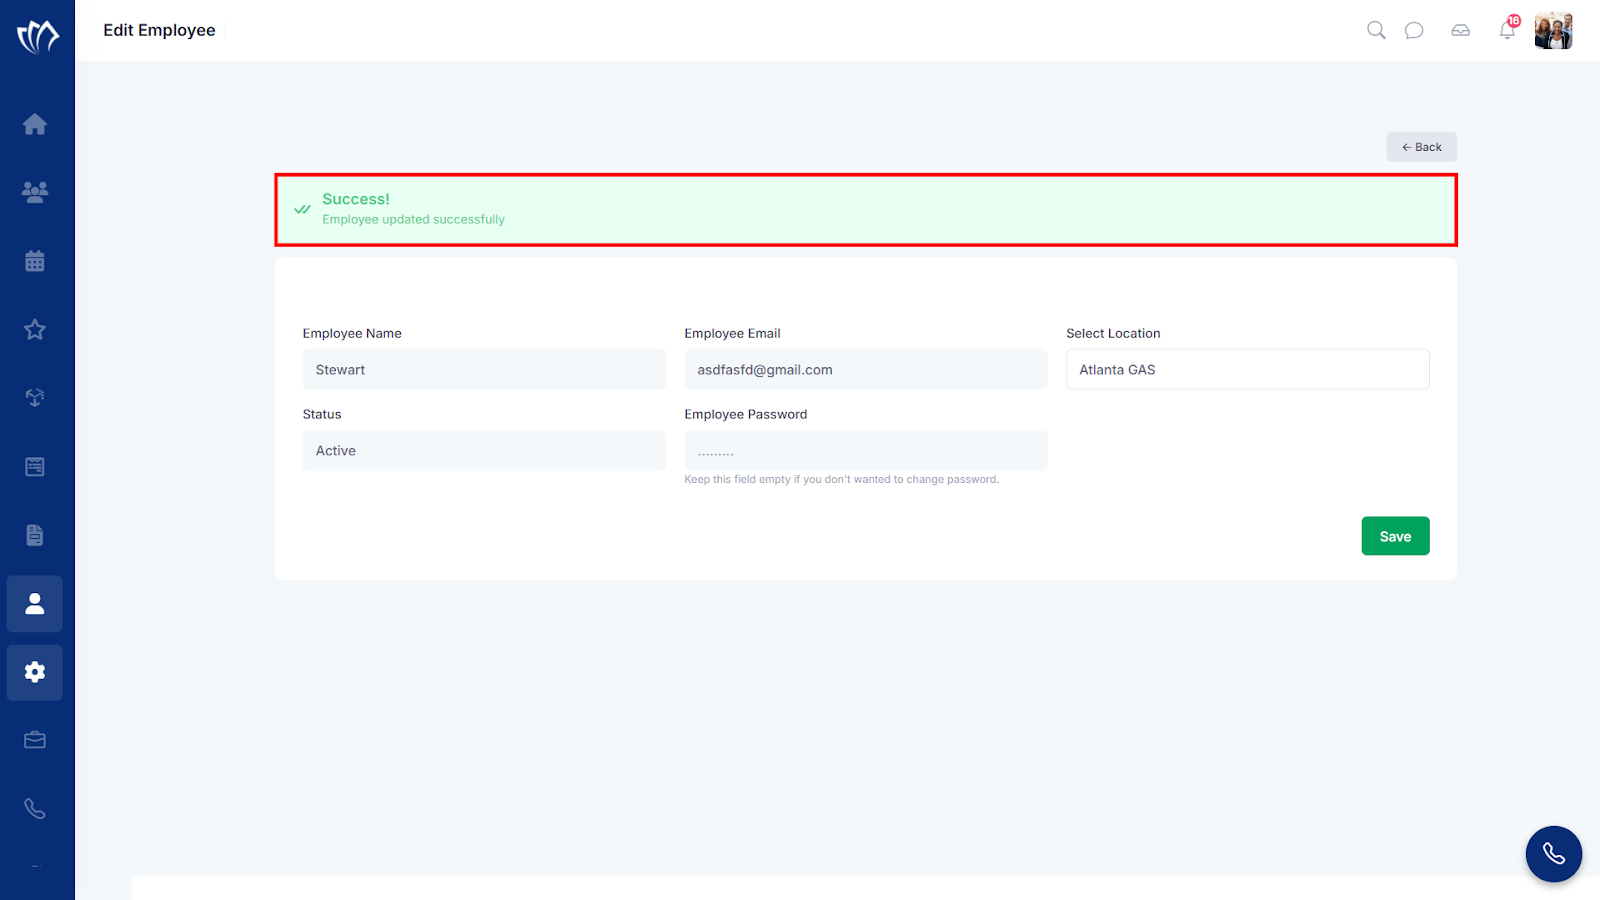
Task: Open the settings gear icon in the sidebar
Action: (35, 672)
